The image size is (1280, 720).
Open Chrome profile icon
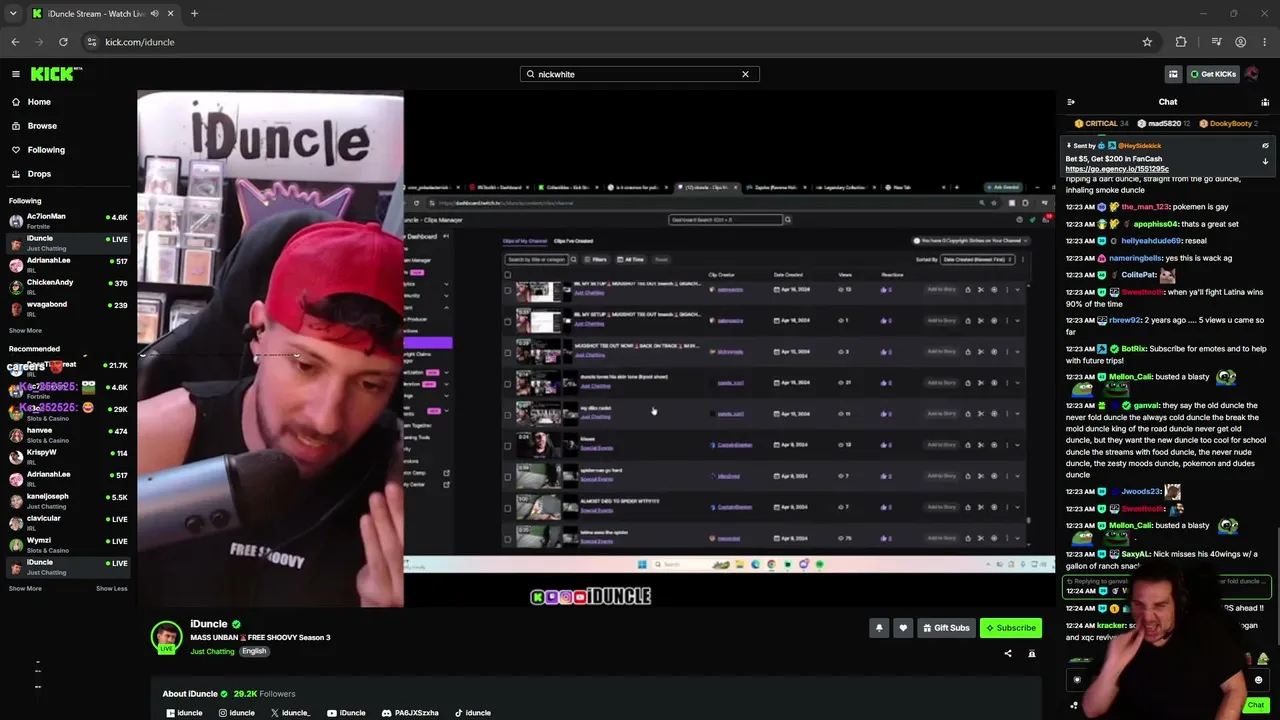[x=1241, y=42]
